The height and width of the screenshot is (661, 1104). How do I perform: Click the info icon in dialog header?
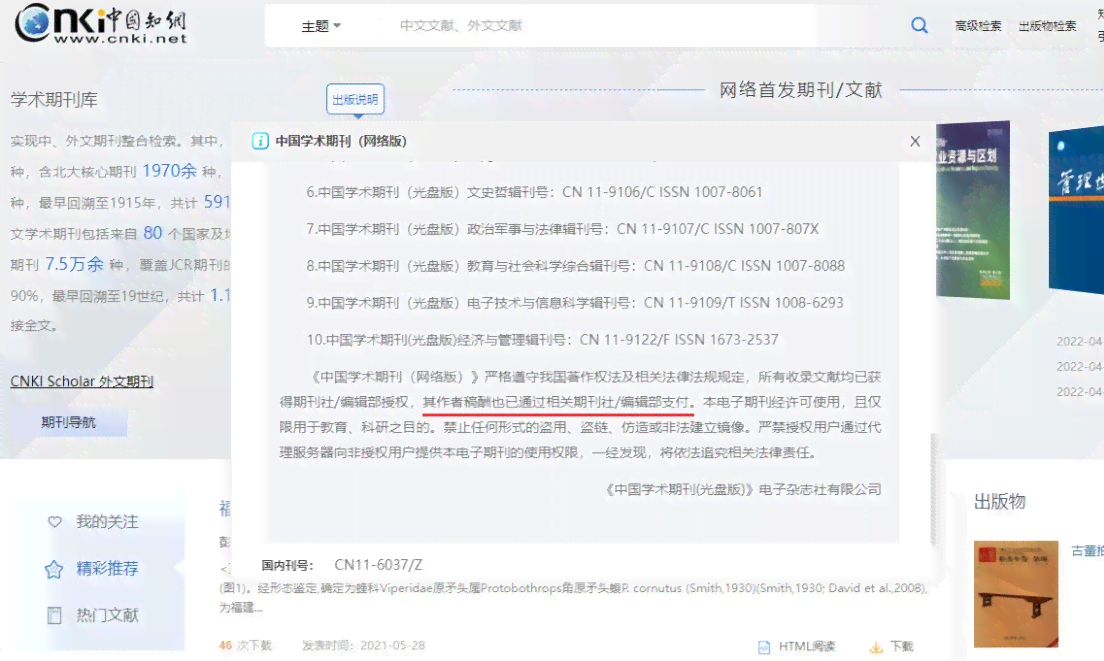pyautogui.click(x=260, y=141)
